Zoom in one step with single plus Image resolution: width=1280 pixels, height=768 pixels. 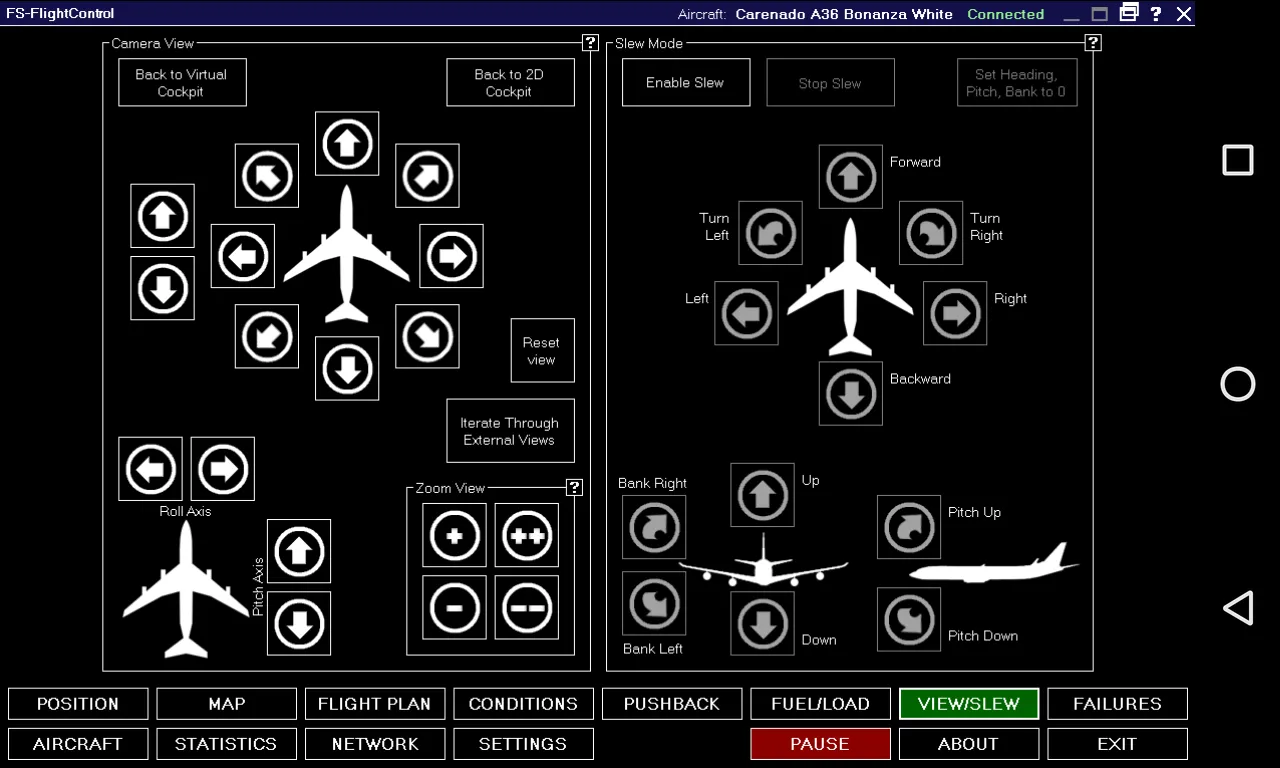pyautogui.click(x=454, y=536)
